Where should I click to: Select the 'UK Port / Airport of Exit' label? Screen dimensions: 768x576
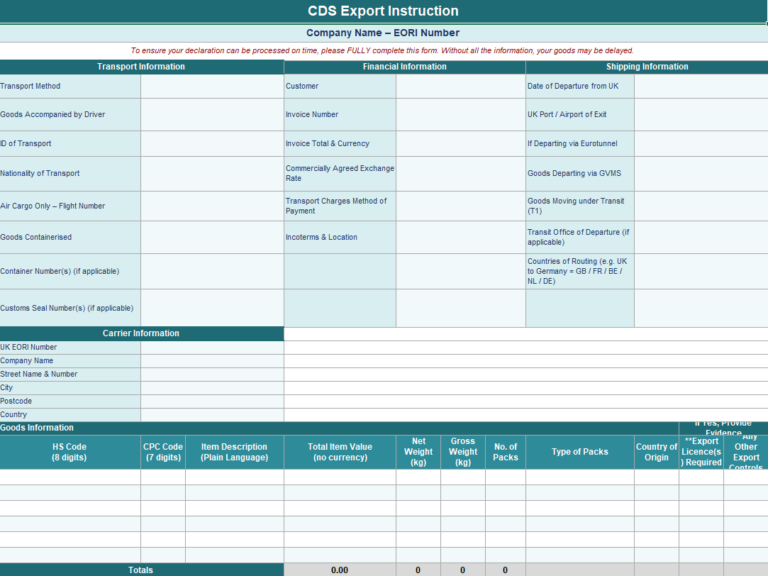(567, 115)
